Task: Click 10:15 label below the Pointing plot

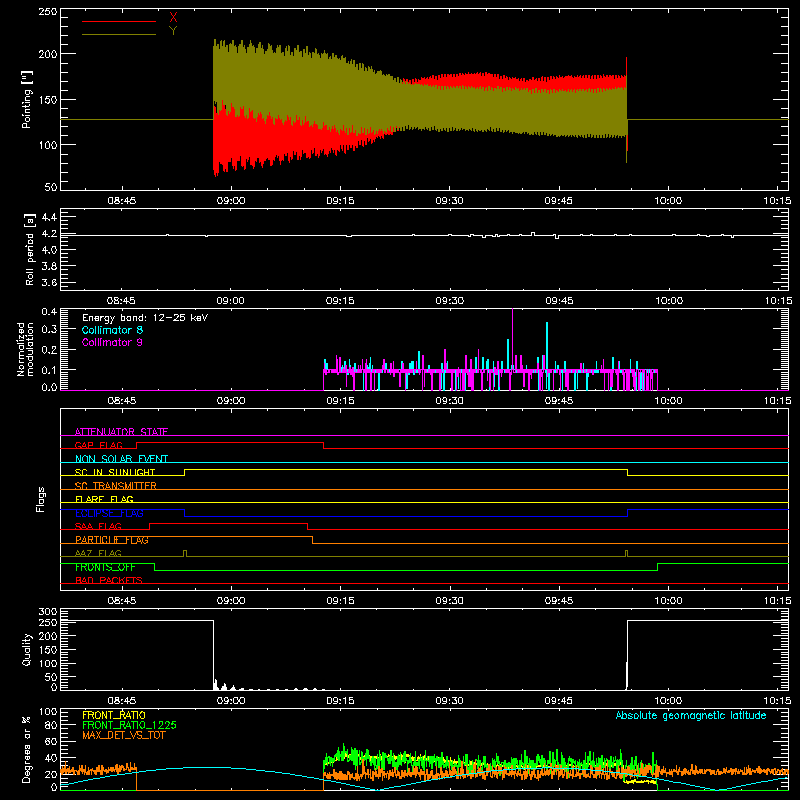Action: [778, 201]
